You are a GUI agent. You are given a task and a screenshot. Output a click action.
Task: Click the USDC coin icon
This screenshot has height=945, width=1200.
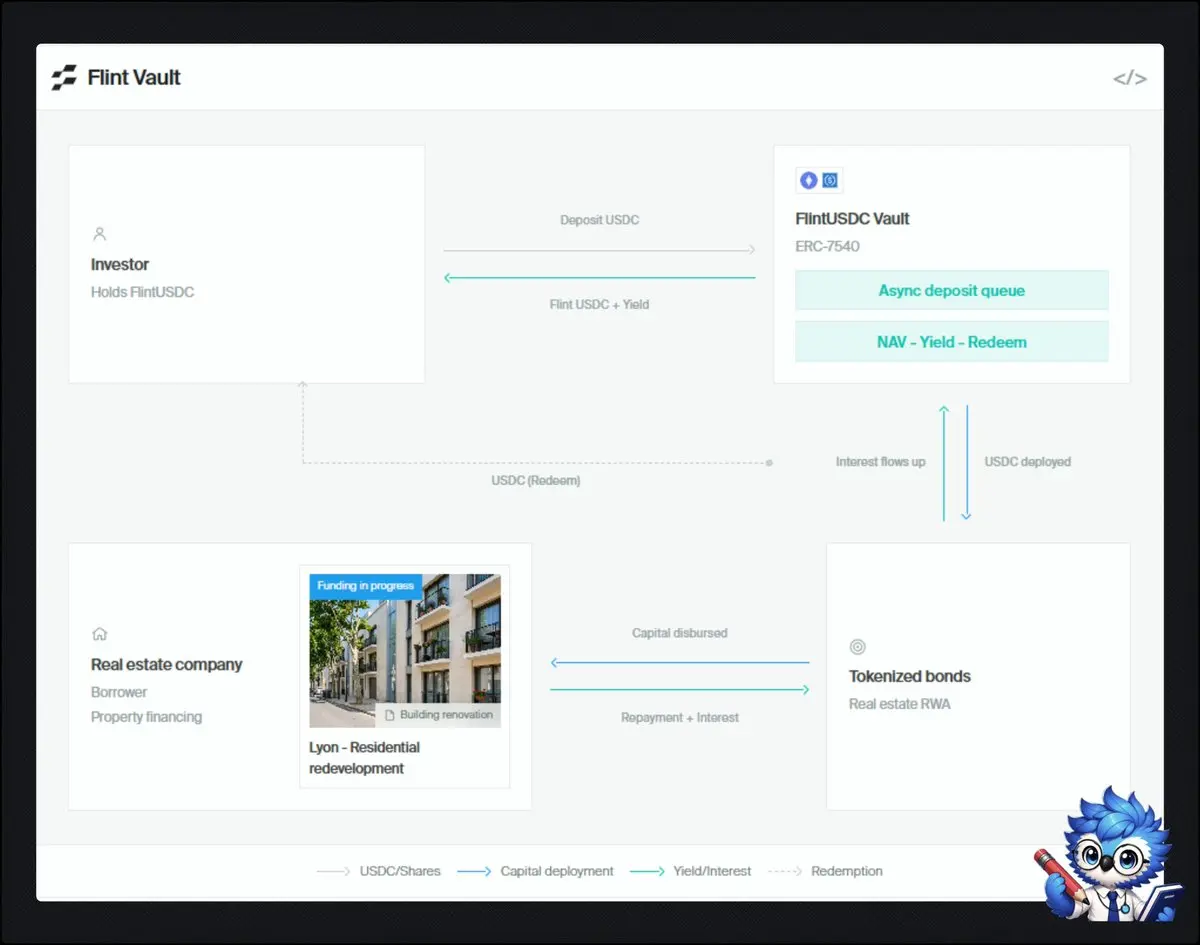pos(831,181)
